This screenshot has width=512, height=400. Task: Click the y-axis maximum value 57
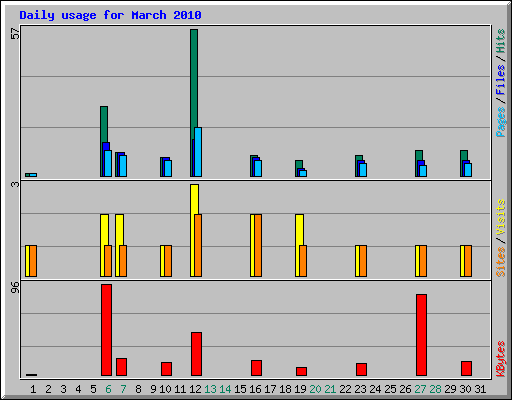tap(15, 33)
